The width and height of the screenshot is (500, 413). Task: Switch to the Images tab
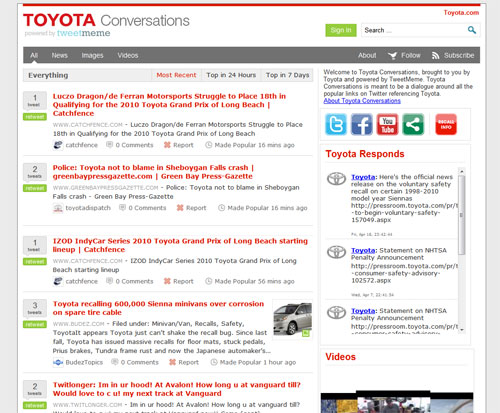(92, 55)
